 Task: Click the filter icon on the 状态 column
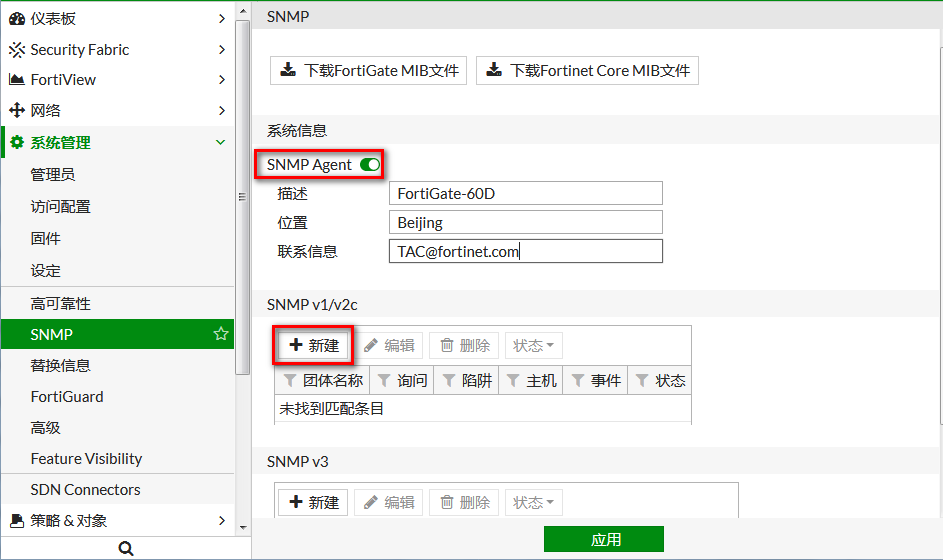click(x=642, y=380)
